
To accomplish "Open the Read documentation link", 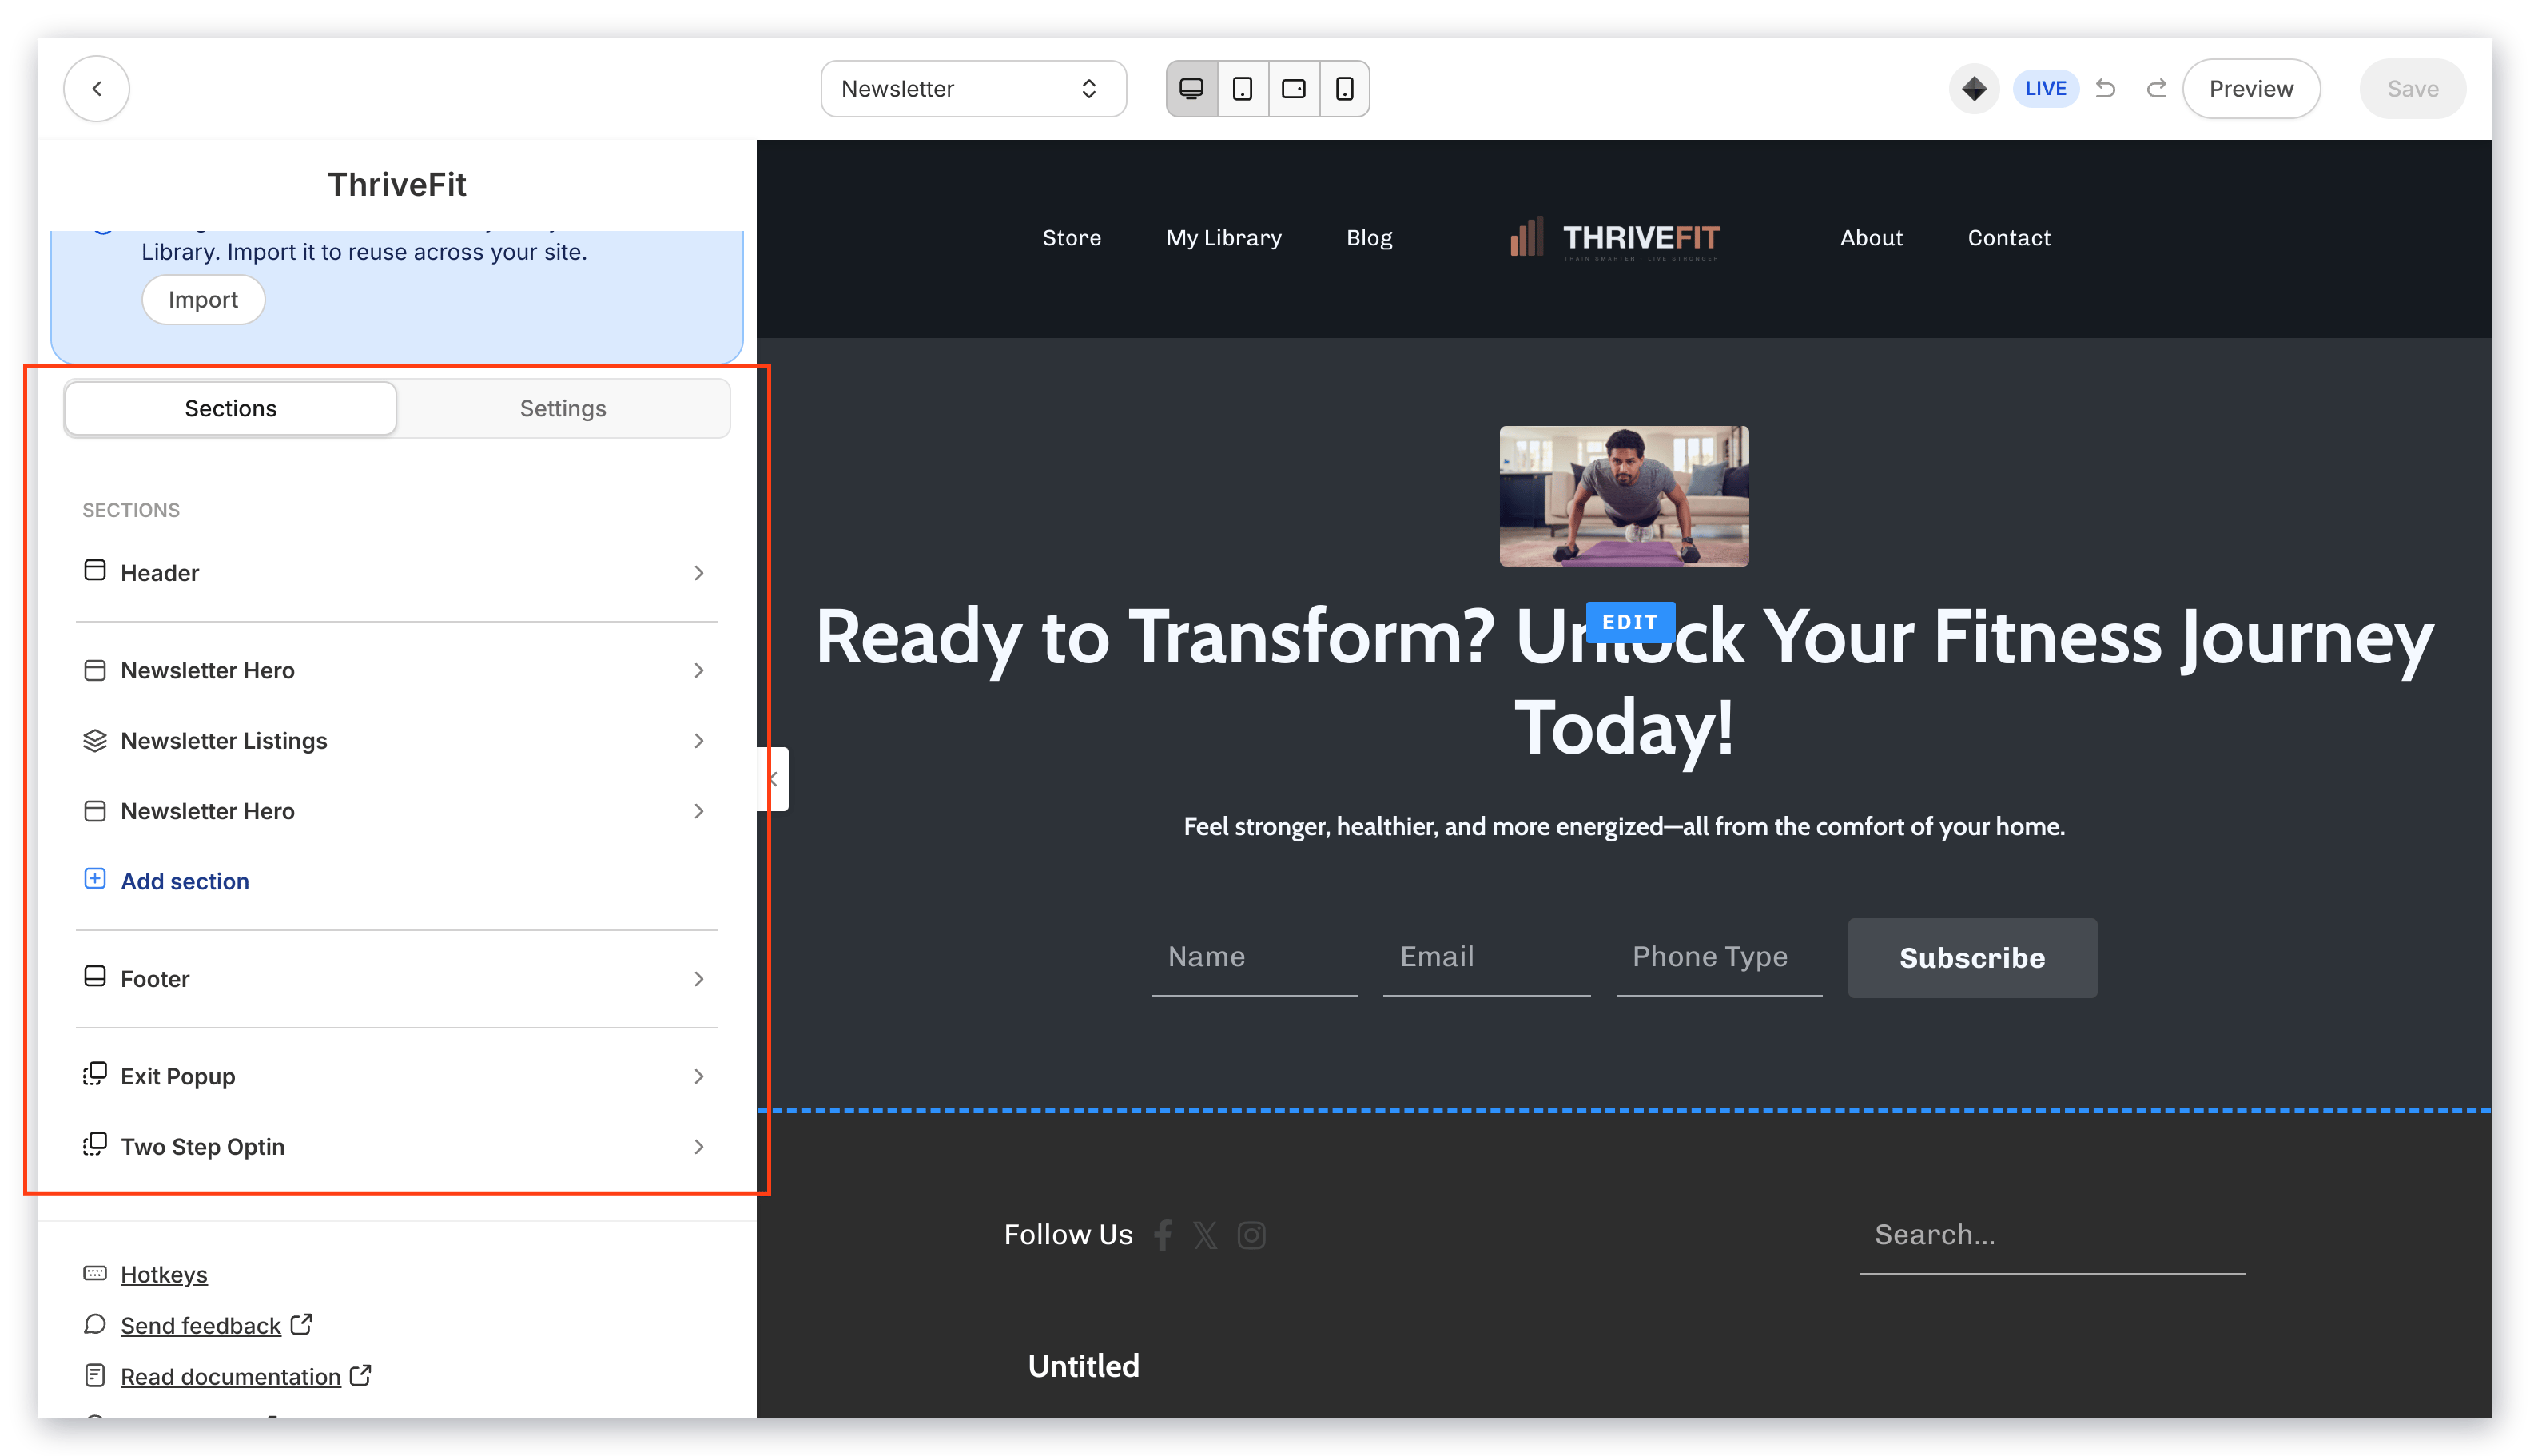I will click(230, 1376).
